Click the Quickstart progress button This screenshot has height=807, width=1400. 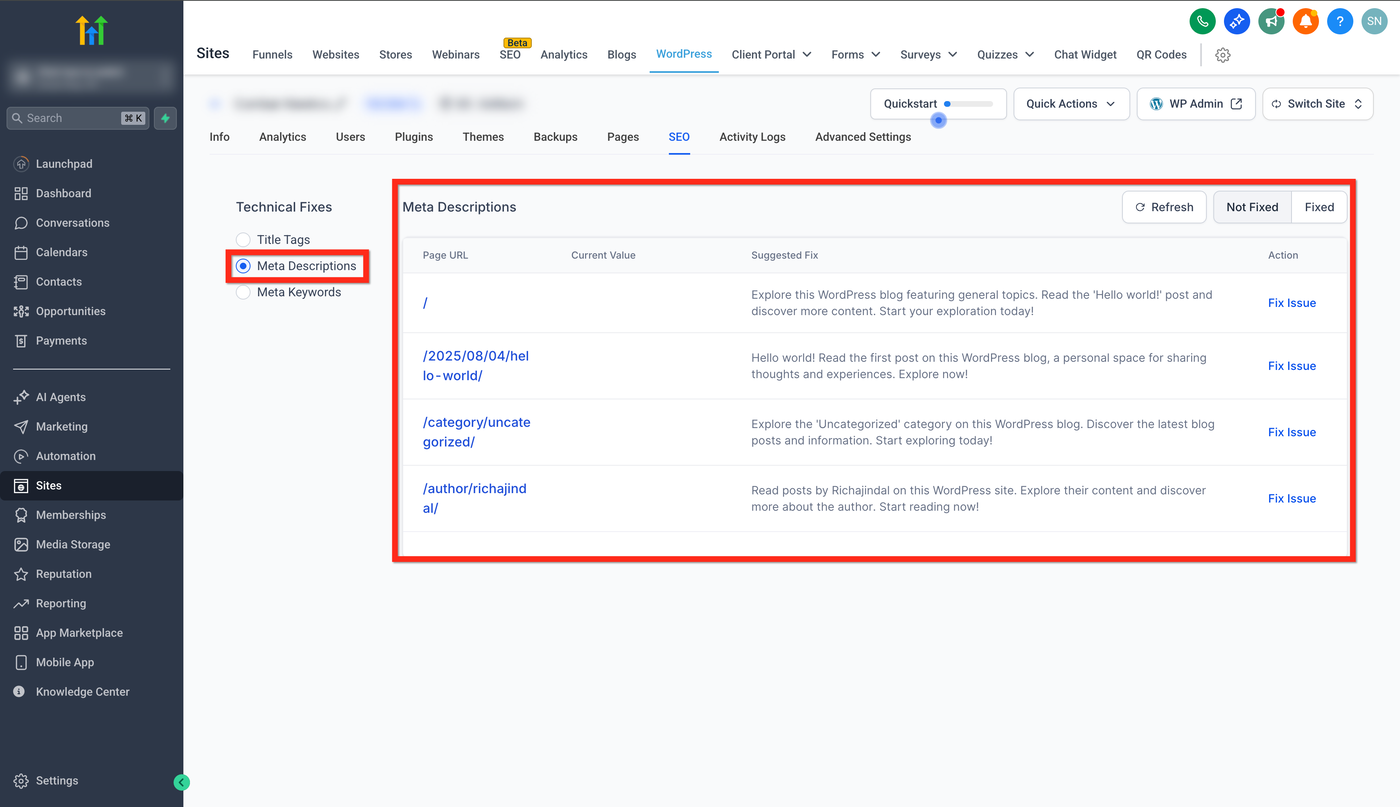[x=938, y=104]
